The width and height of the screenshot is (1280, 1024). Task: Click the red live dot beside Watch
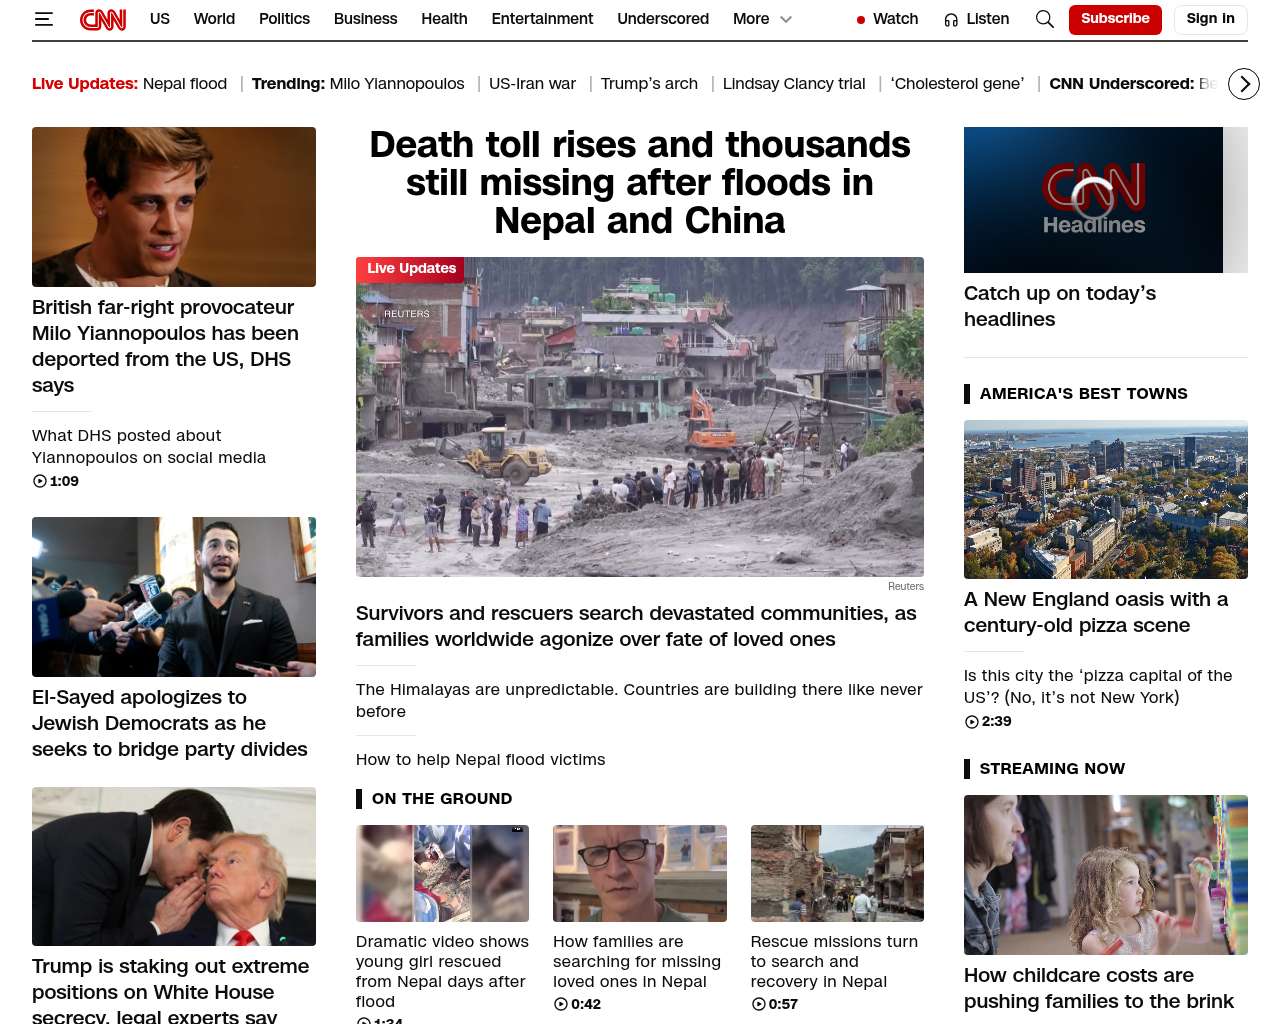coord(861,20)
